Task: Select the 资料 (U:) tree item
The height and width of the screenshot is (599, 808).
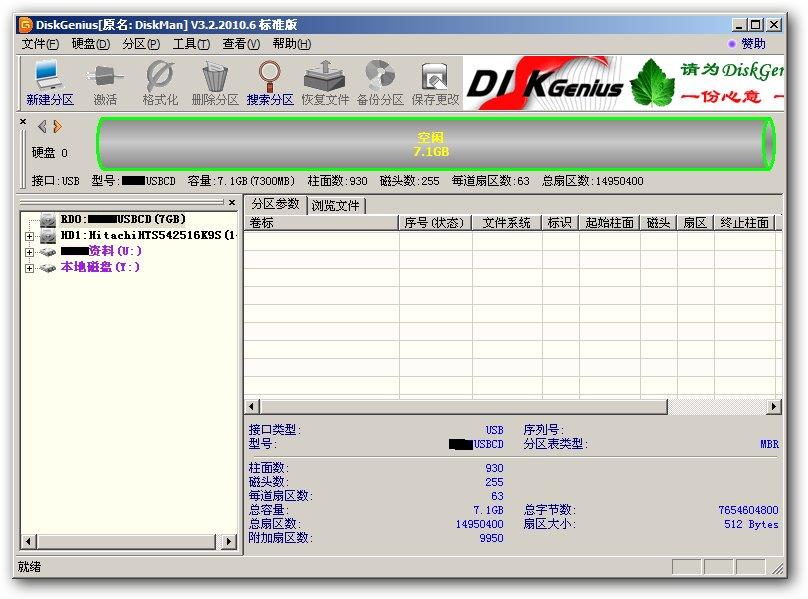Action: pyautogui.click(x=101, y=252)
